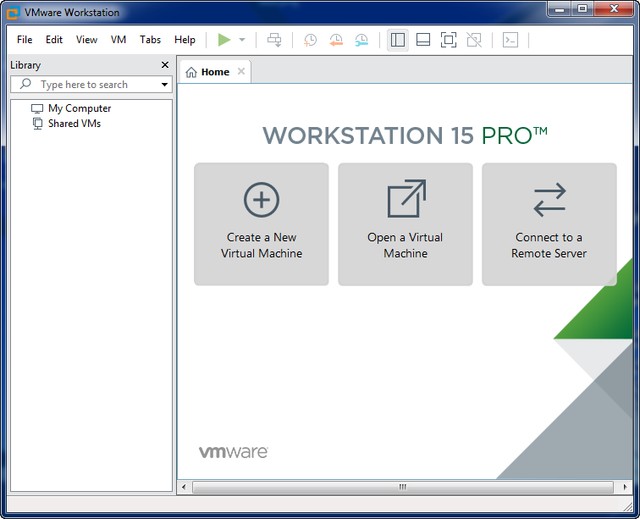Click the horizontal scrollbar thumb at bottom
640x519 pixels.
pos(402,487)
